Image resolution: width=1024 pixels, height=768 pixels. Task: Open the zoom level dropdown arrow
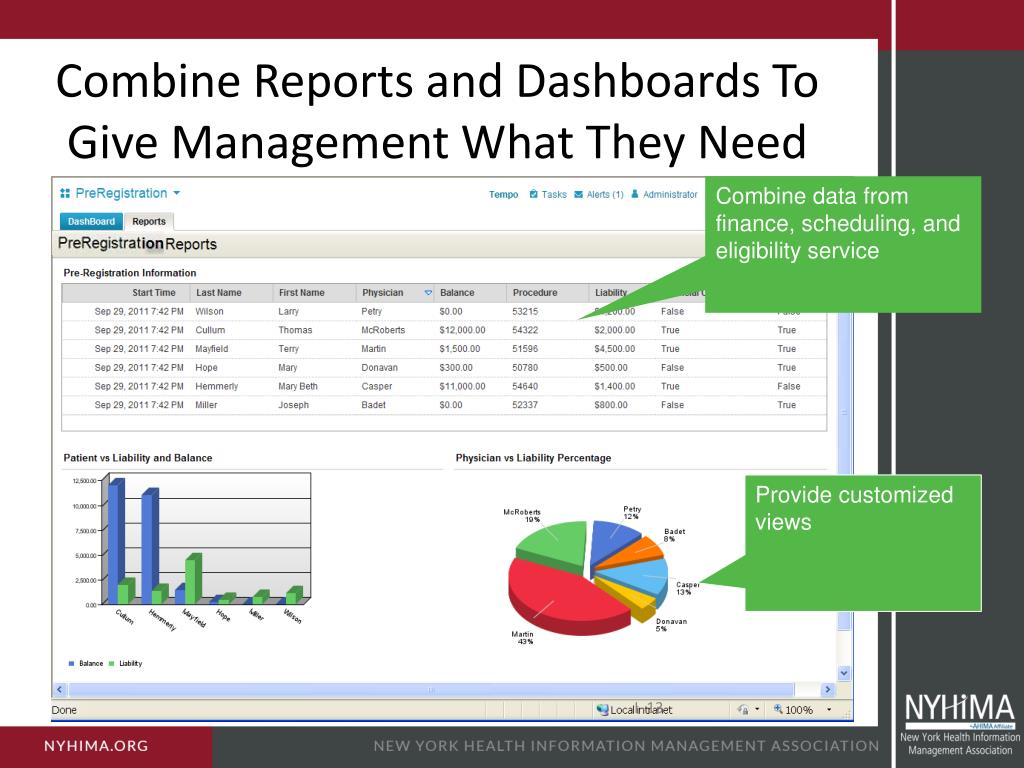pyautogui.click(x=829, y=709)
